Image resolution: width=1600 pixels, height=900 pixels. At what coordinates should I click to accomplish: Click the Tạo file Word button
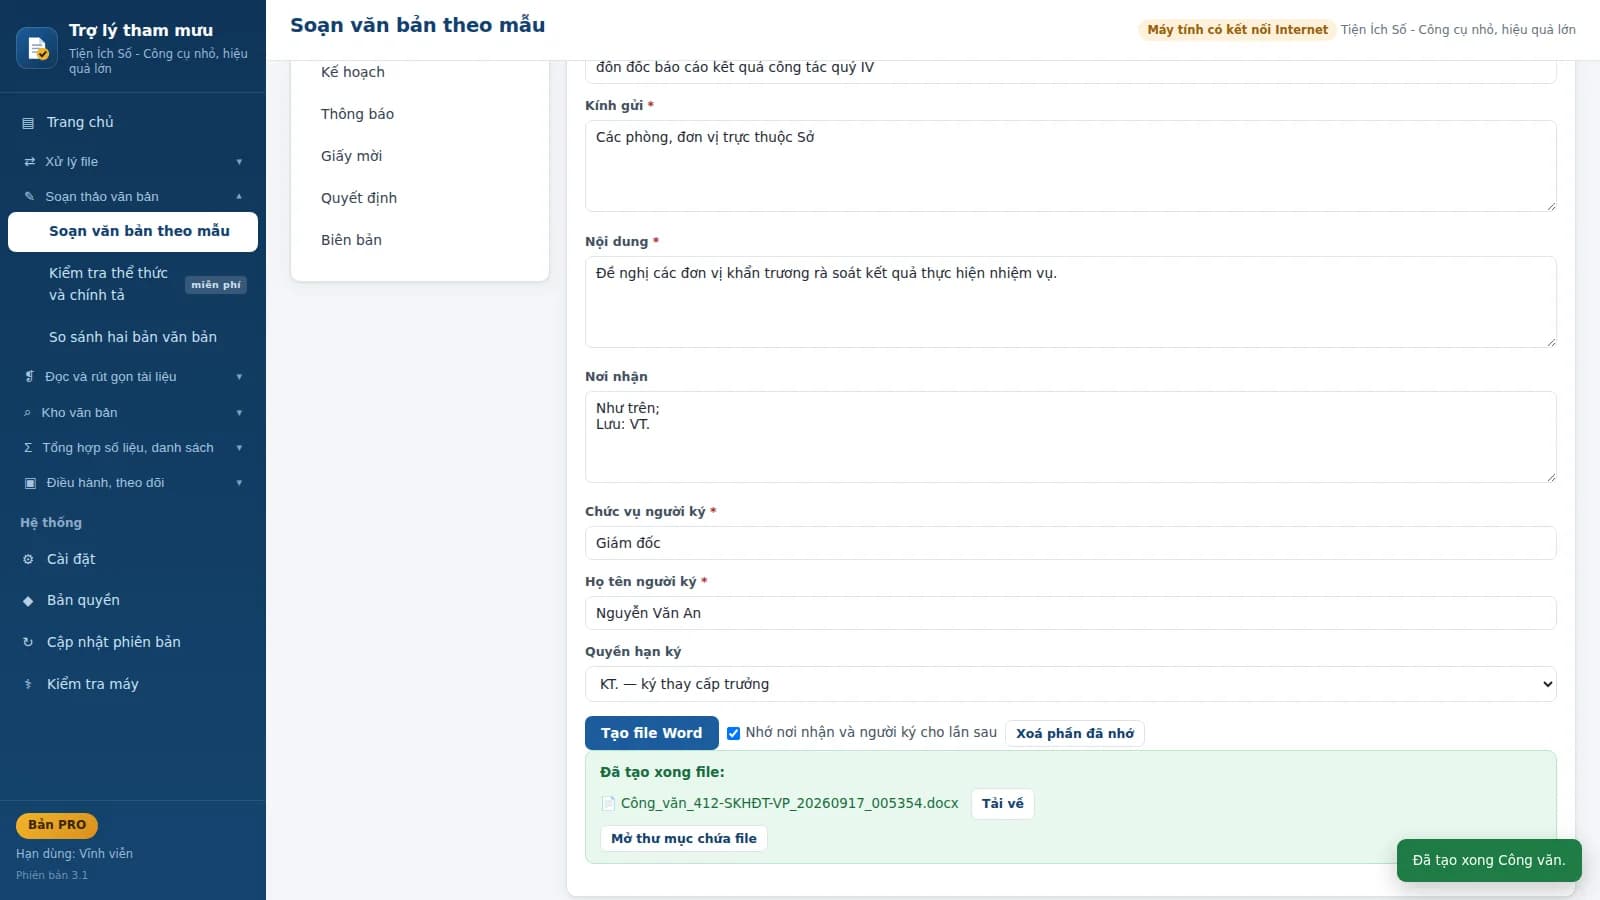click(652, 733)
